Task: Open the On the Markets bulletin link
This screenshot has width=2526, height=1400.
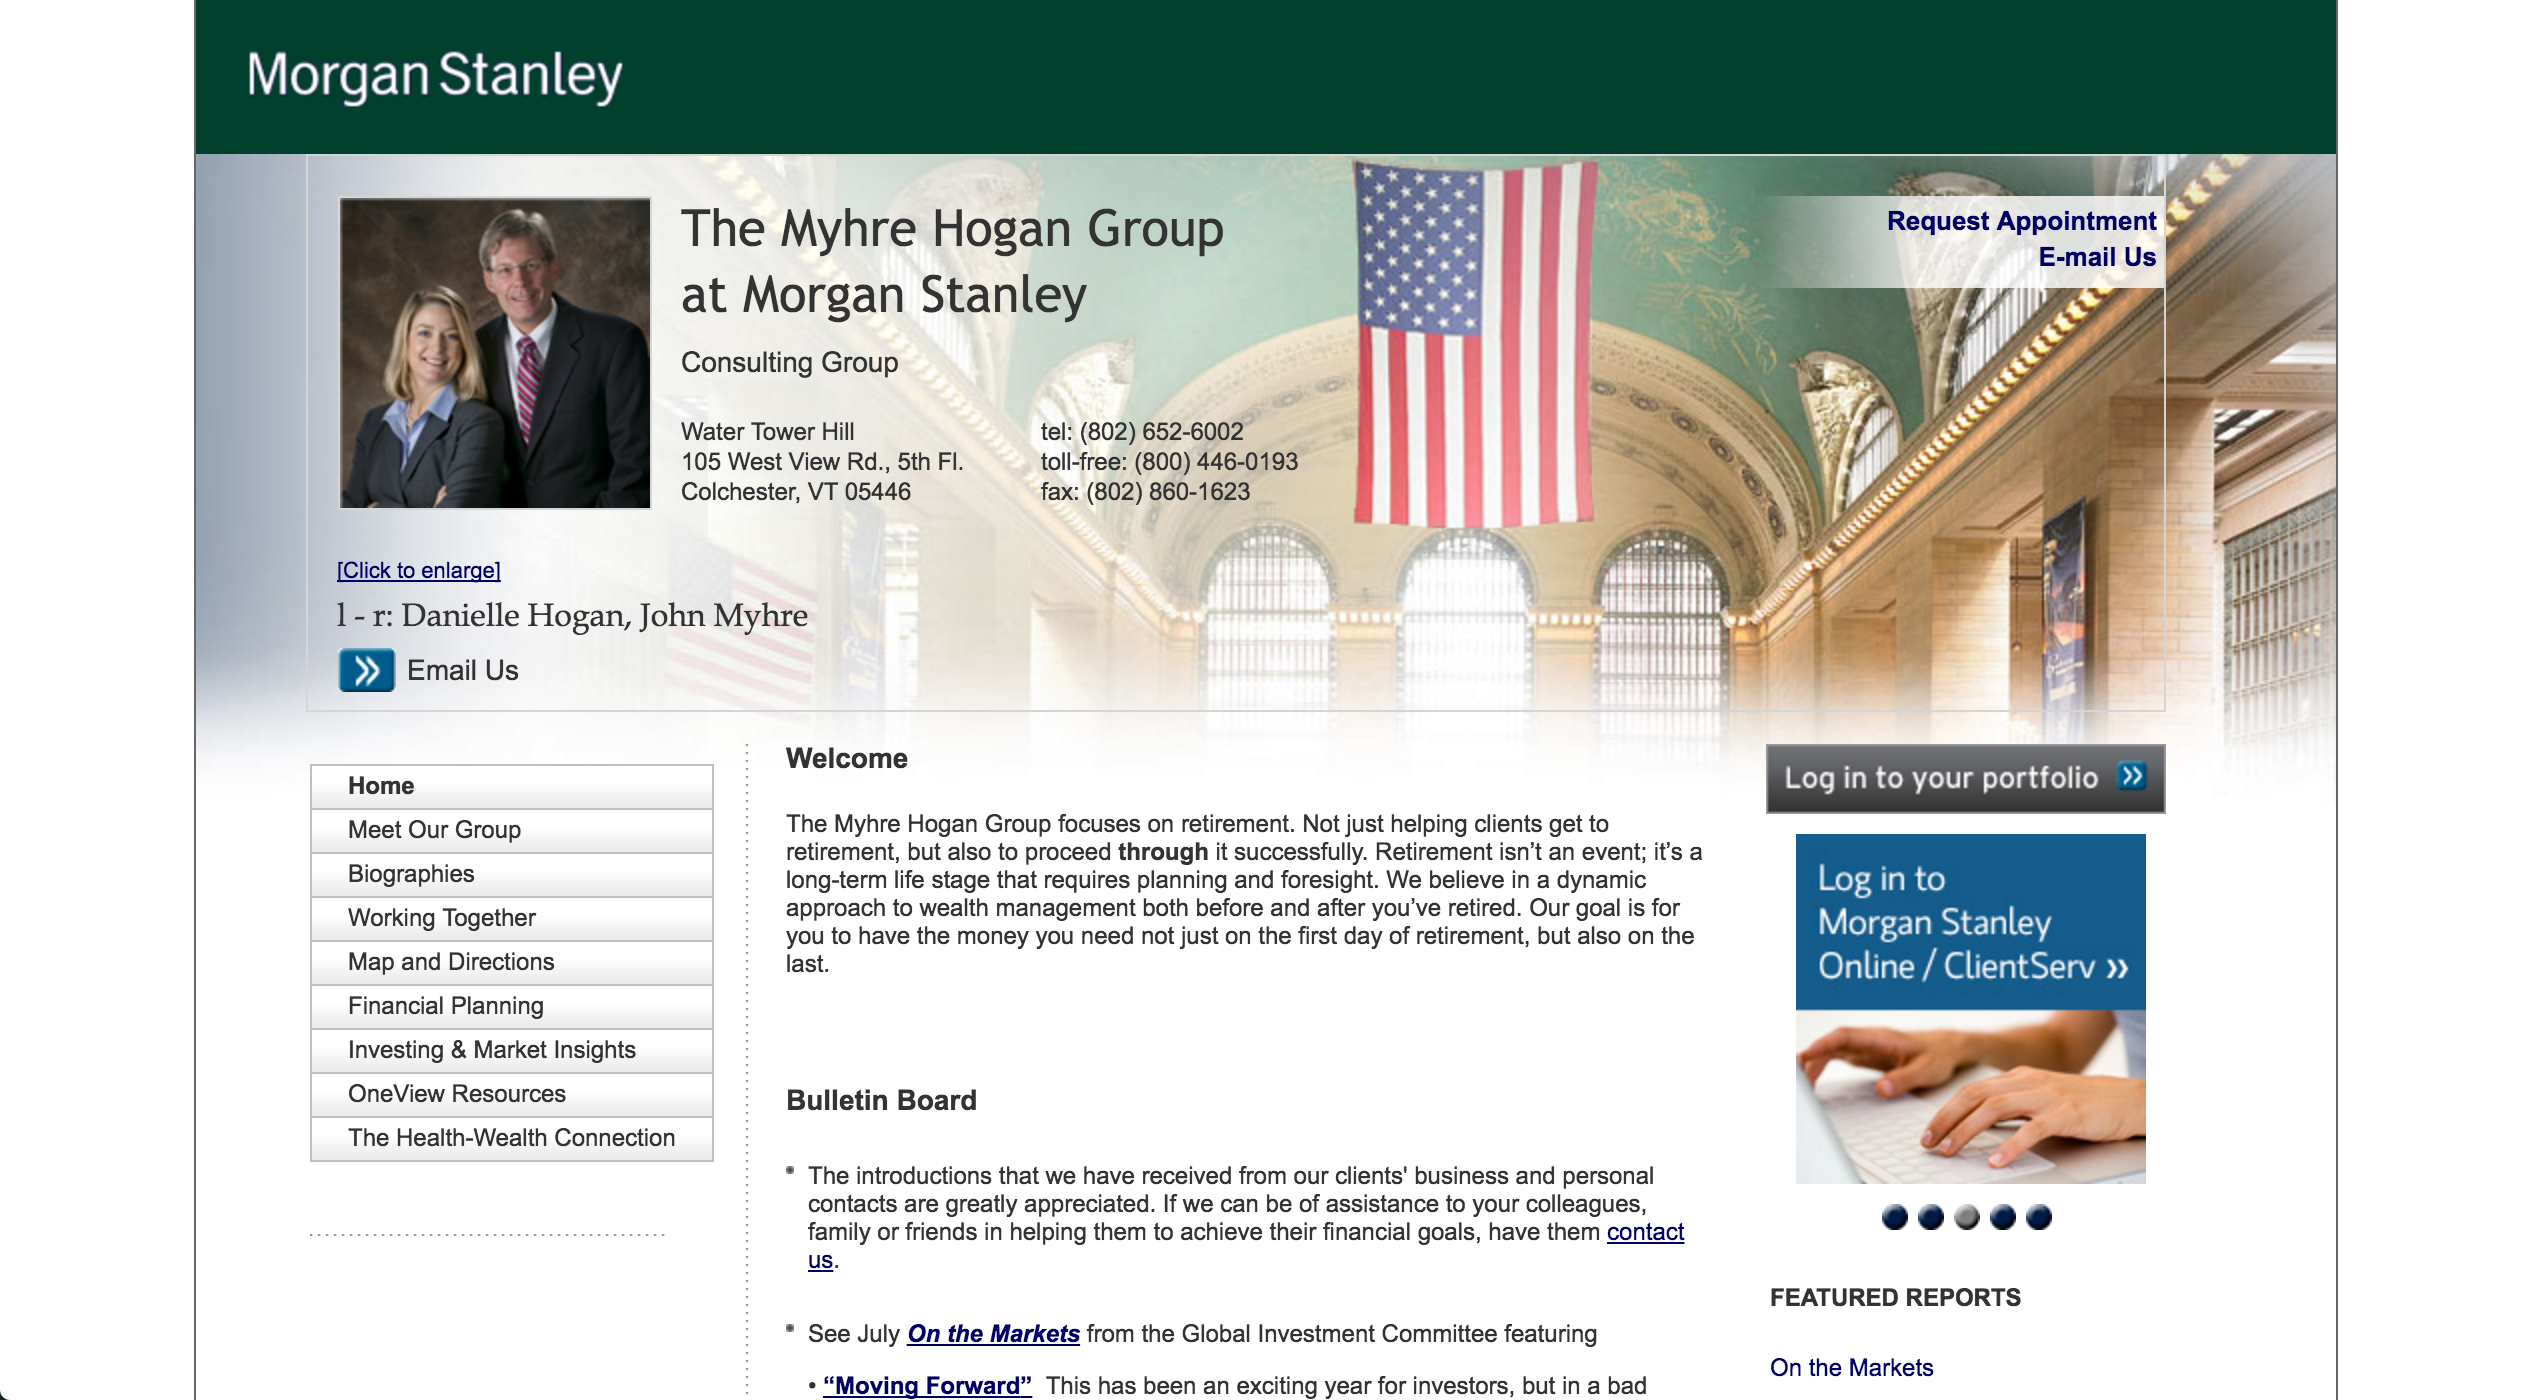Action: (993, 1334)
